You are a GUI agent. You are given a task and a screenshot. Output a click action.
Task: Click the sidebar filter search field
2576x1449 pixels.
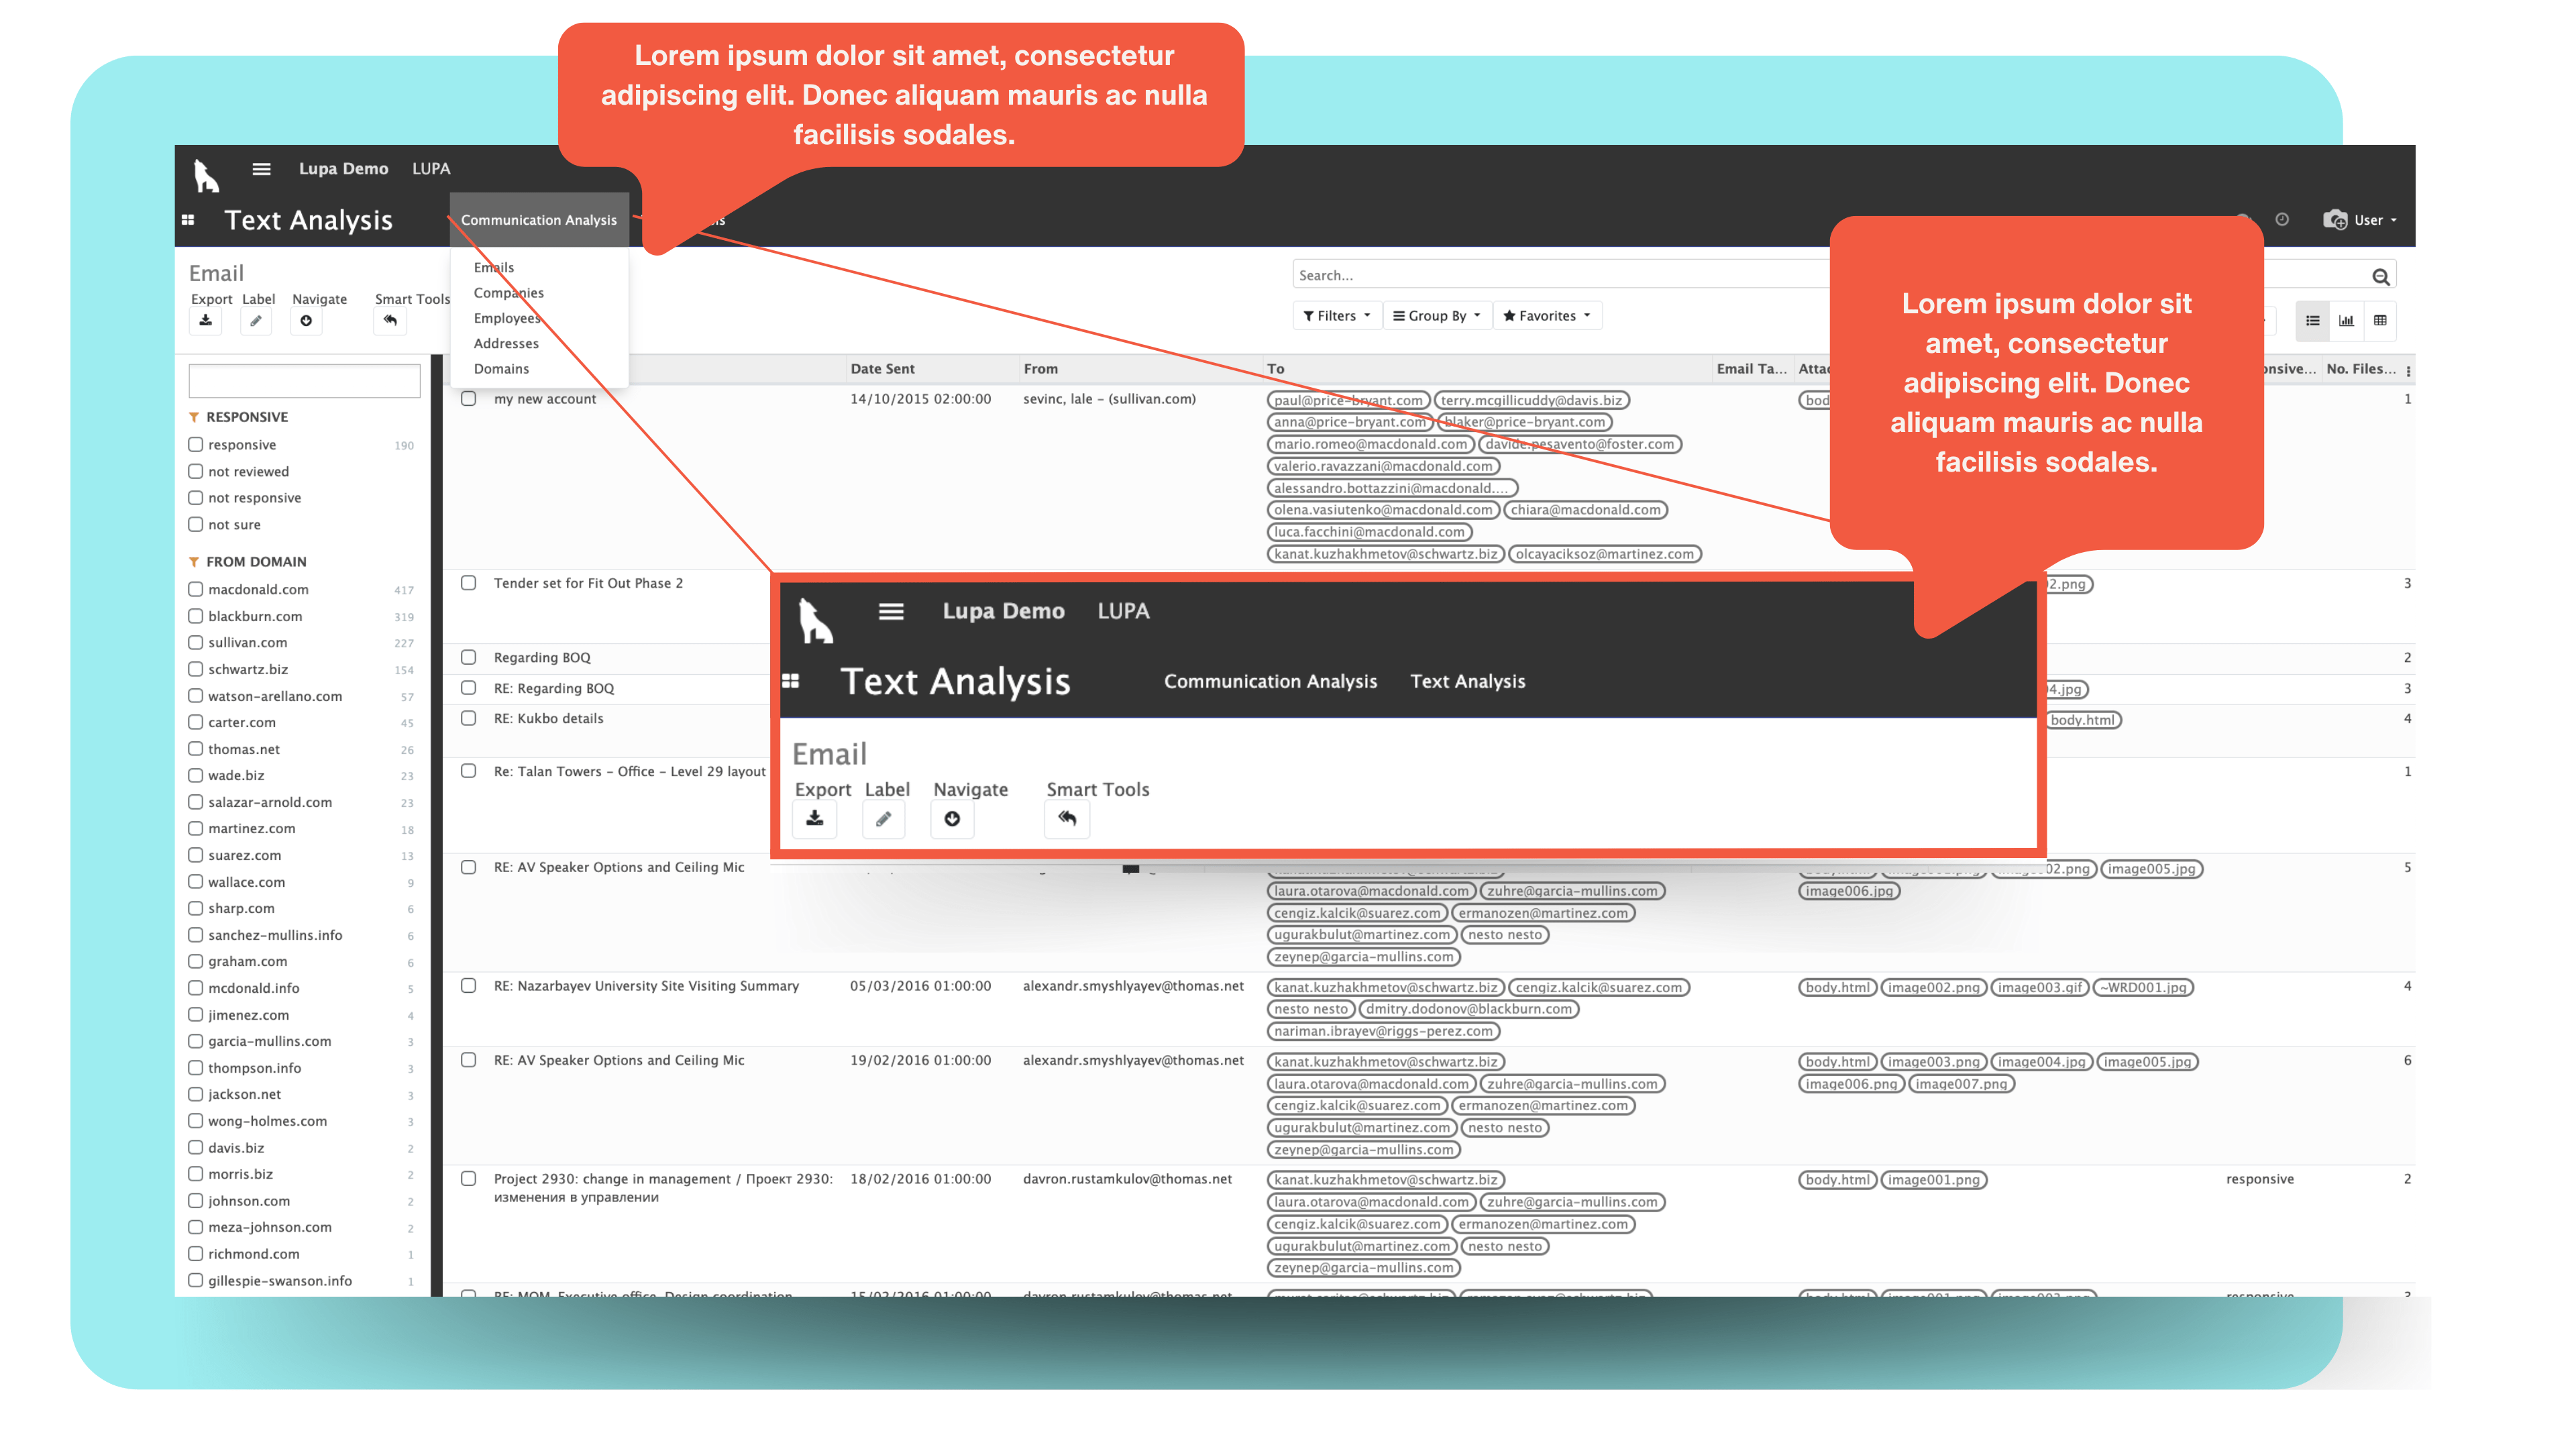304,381
